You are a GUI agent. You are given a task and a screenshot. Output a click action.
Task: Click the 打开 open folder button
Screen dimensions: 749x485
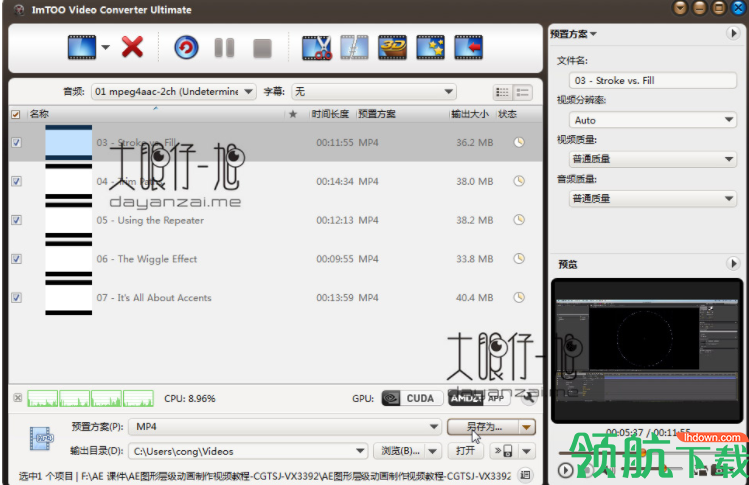point(465,451)
